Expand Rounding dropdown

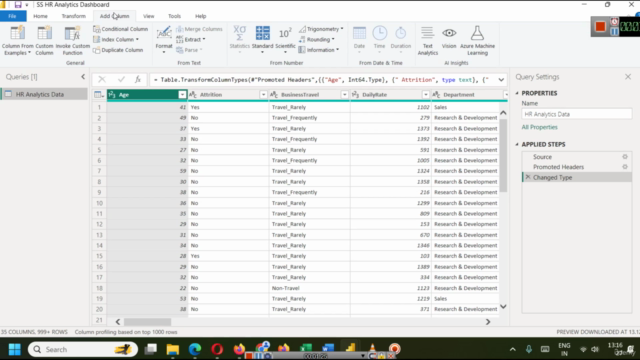pyautogui.click(x=317, y=40)
